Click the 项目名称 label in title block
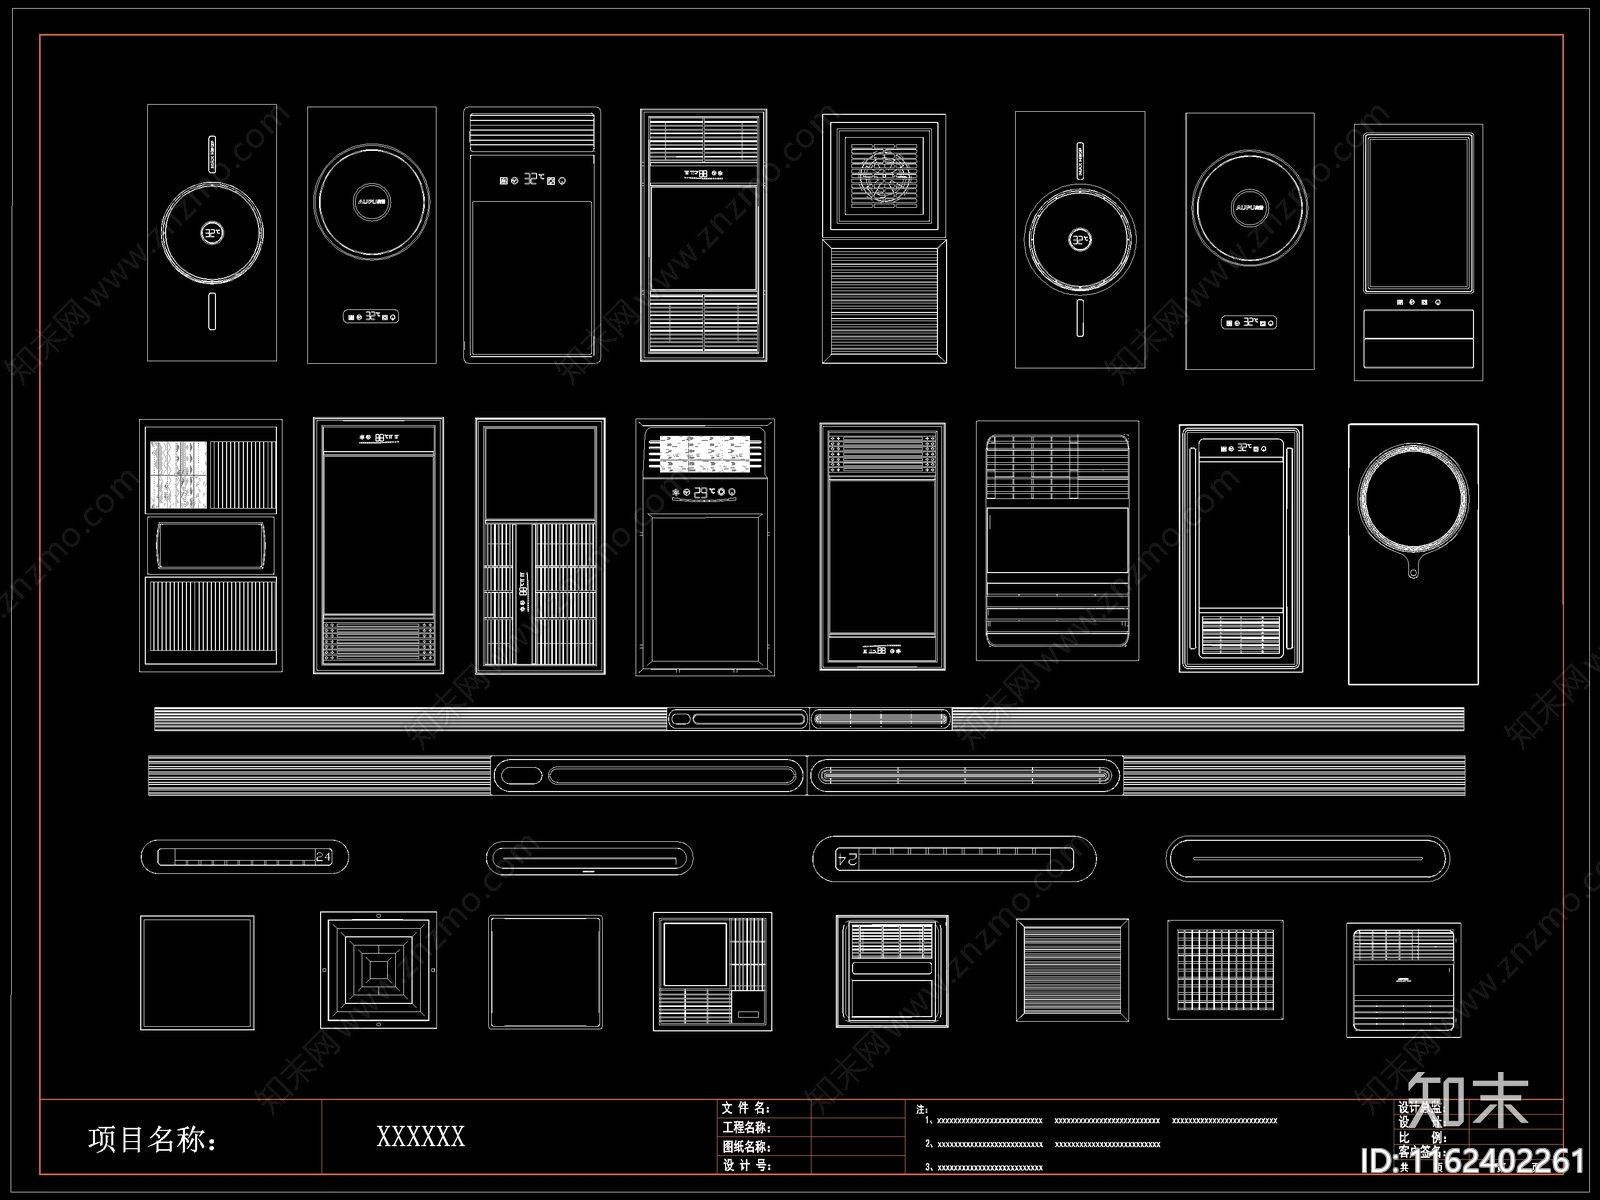Image resolution: width=1600 pixels, height=1200 pixels. (153, 1139)
